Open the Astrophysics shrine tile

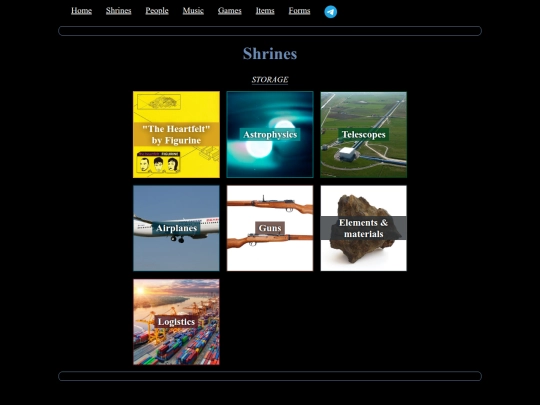(x=270, y=135)
